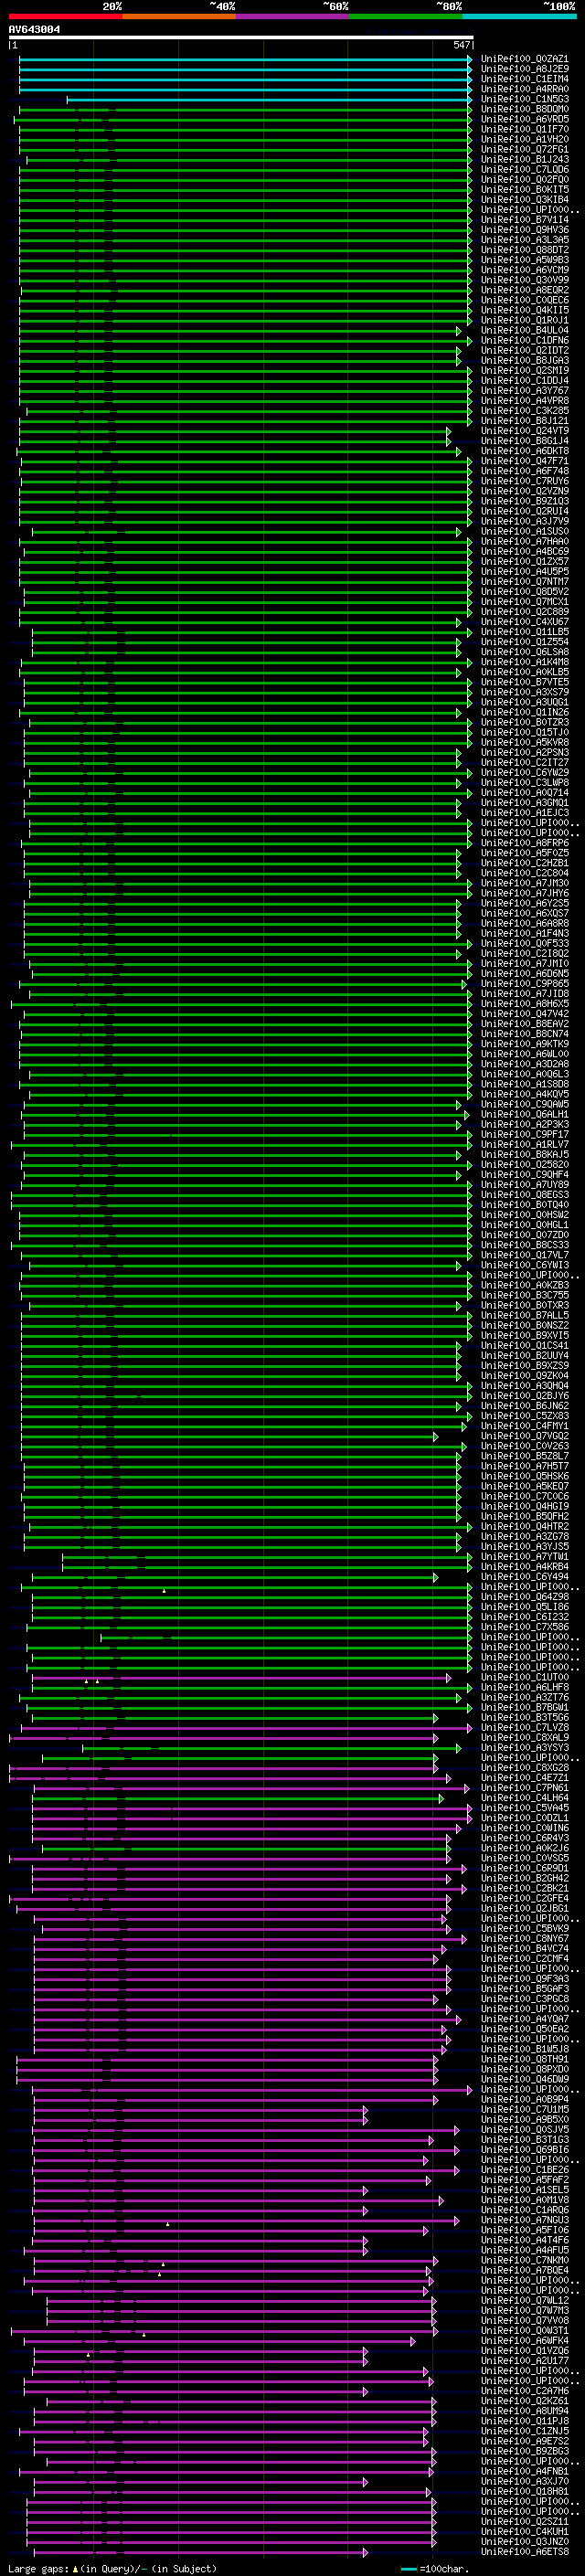This screenshot has height=2576, width=585.
Task: Click the label UniRef100_A3QHQ4
Action: 524,1386
